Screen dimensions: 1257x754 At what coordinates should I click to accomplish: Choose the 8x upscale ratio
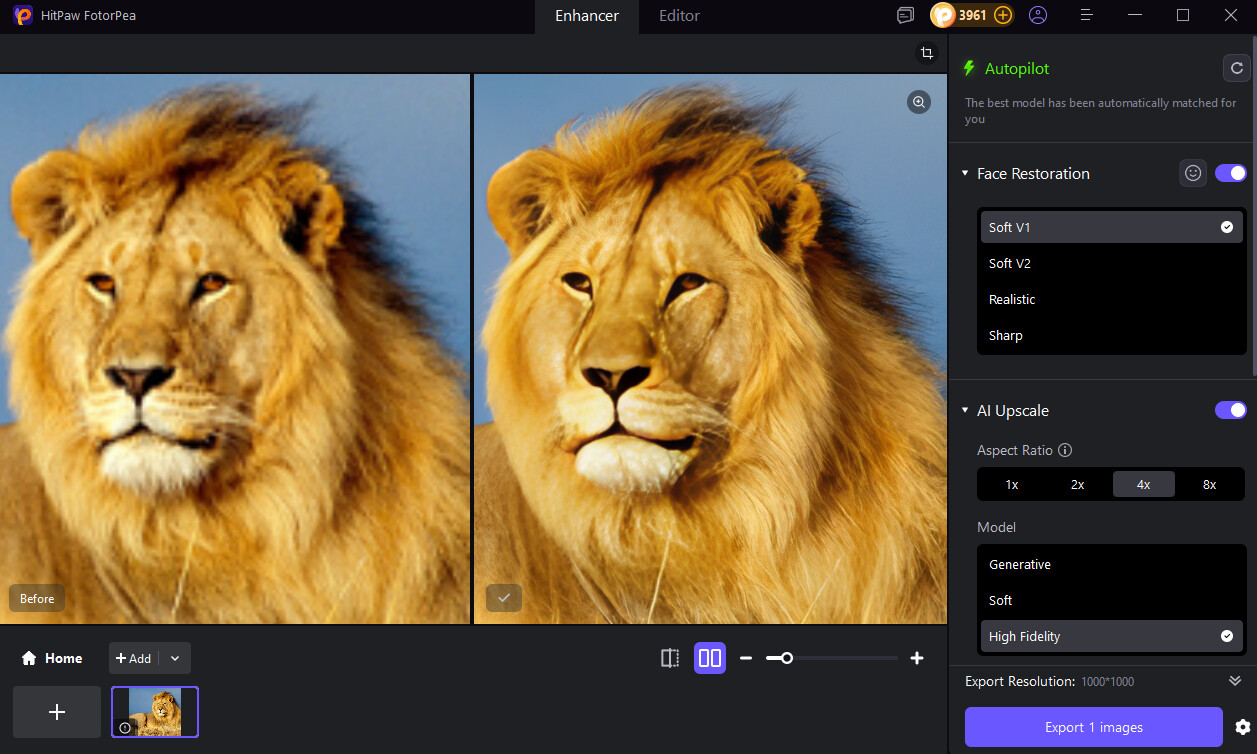pos(1209,484)
